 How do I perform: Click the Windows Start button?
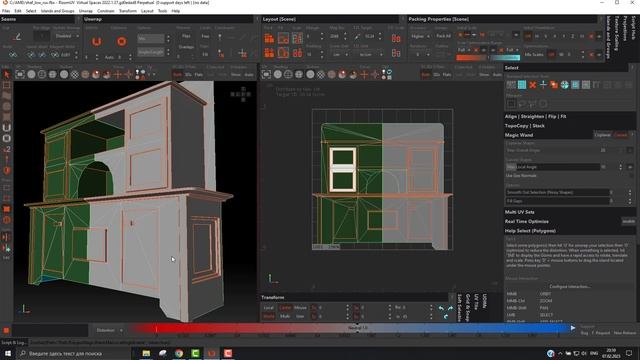pos(8,353)
